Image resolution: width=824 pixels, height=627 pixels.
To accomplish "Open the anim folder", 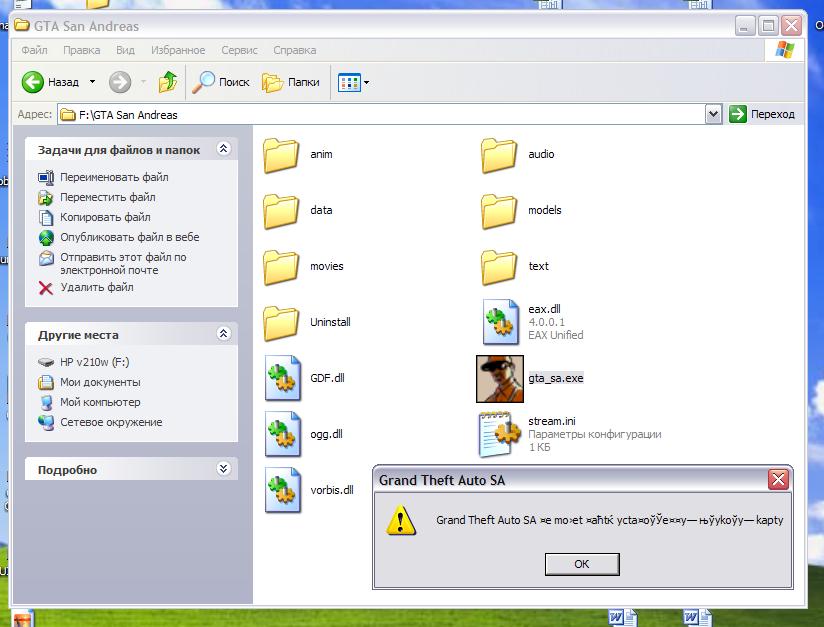I will pos(283,154).
